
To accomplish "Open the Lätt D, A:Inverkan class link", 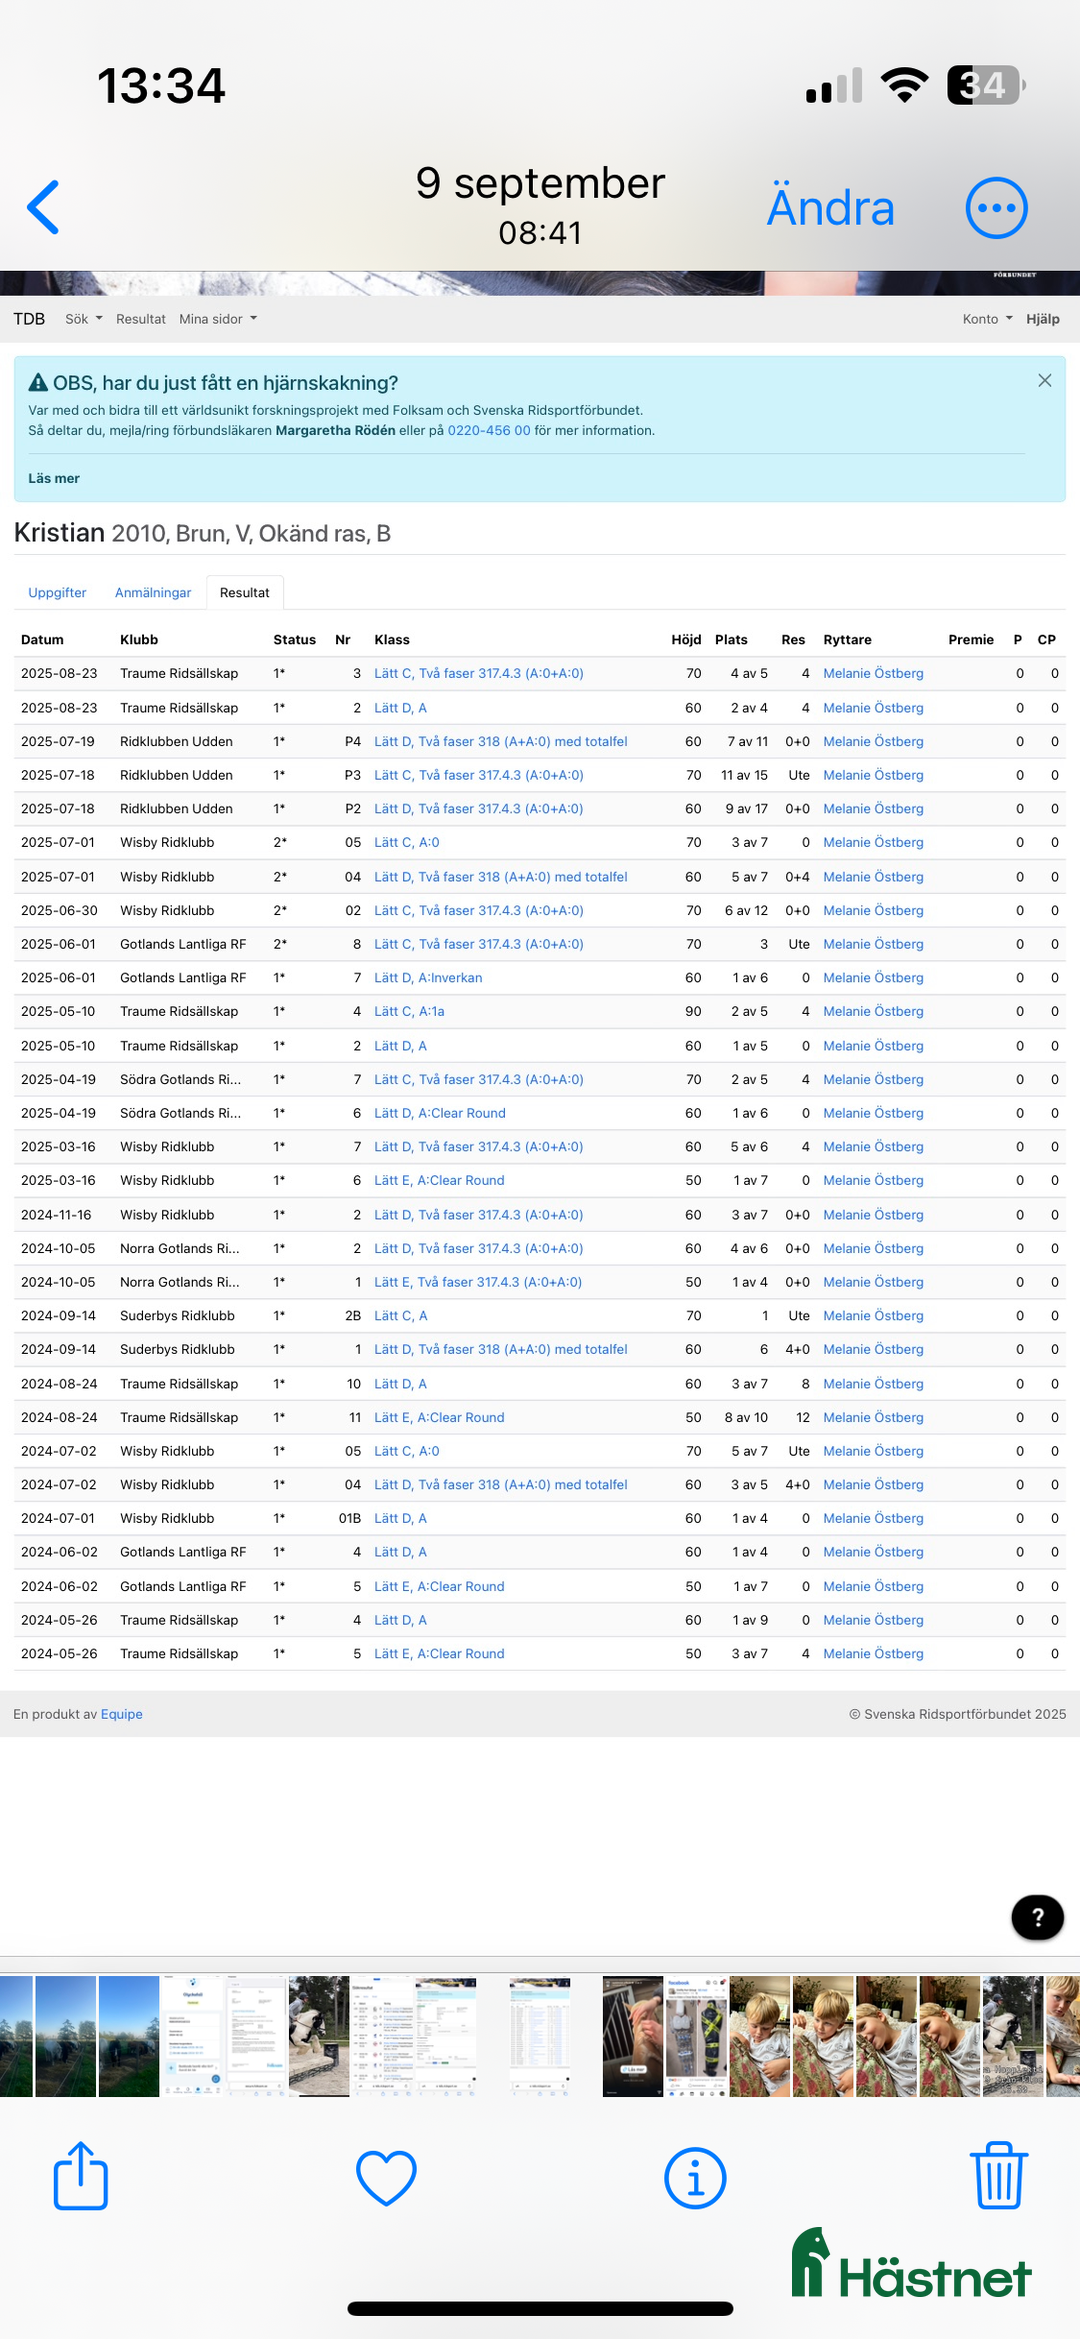I will click(x=428, y=978).
